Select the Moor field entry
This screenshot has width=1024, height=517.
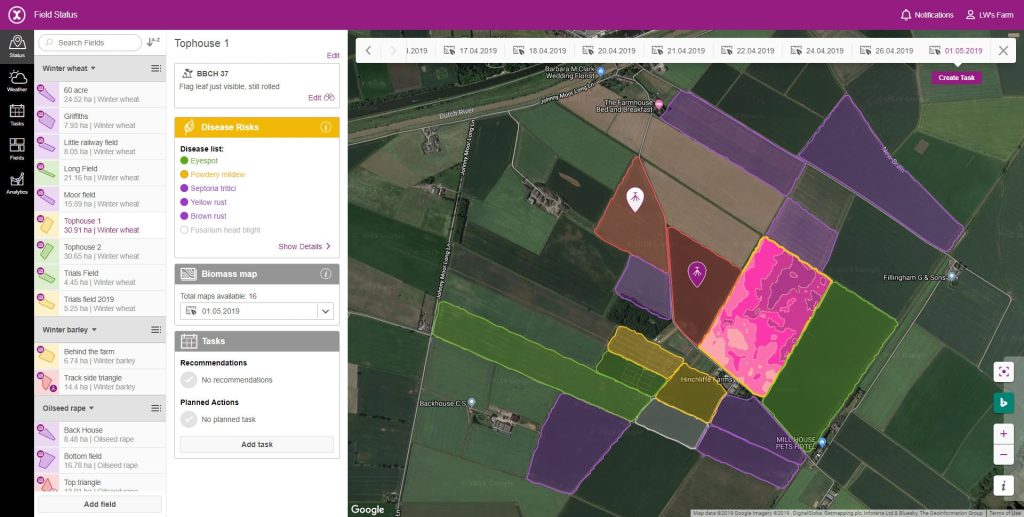[x=100, y=199]
